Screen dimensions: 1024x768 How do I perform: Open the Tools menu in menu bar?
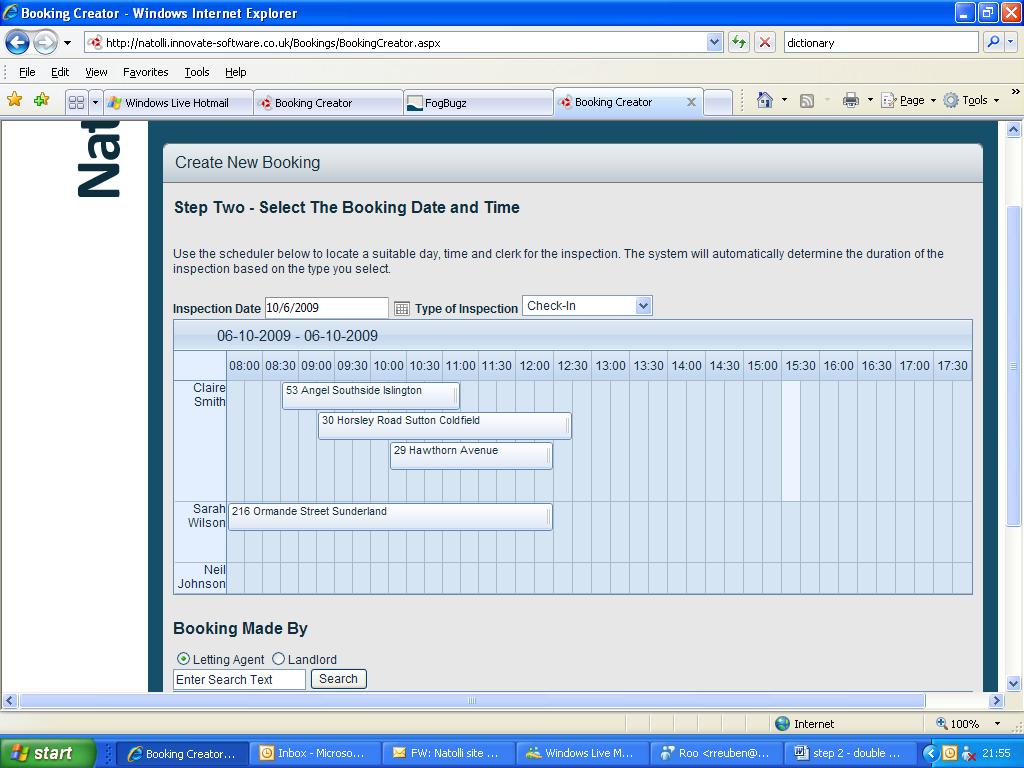[197, 72]
